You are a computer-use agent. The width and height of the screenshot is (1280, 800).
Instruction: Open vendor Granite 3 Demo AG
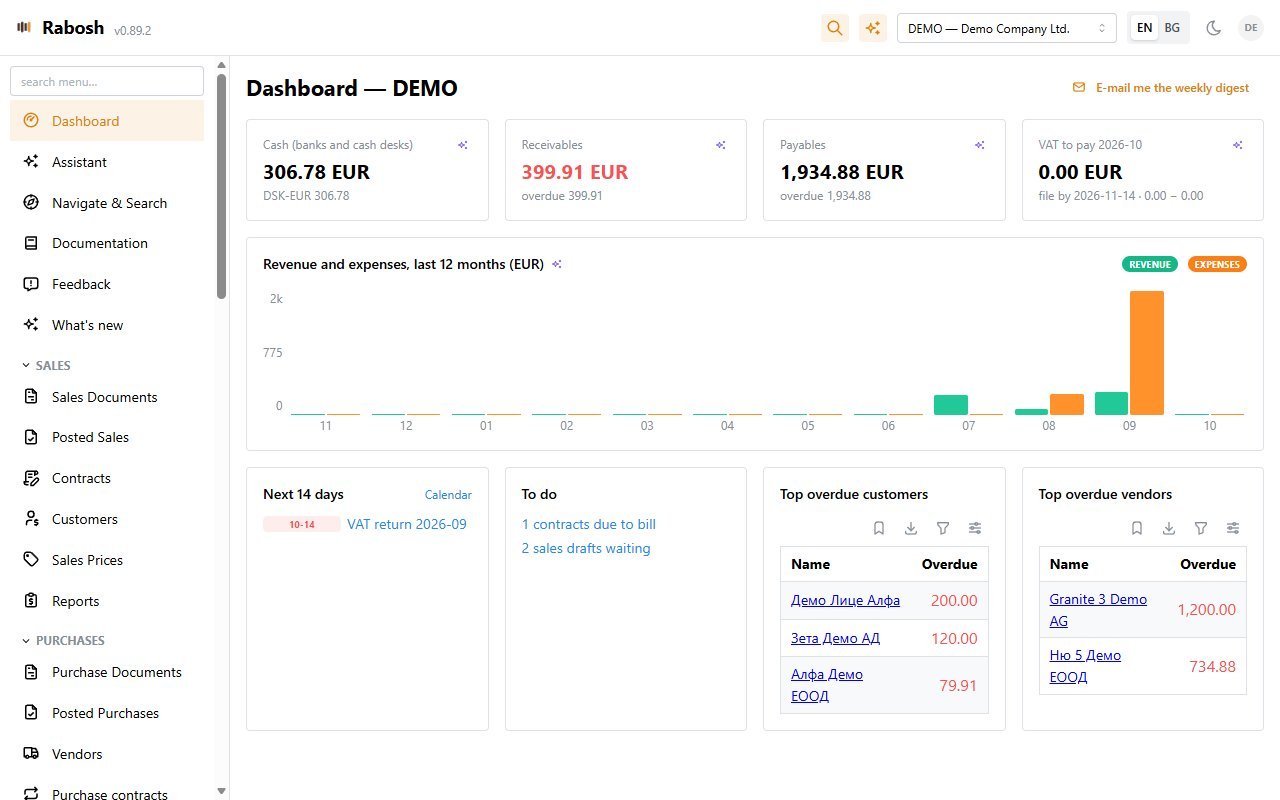point(1098,610)
